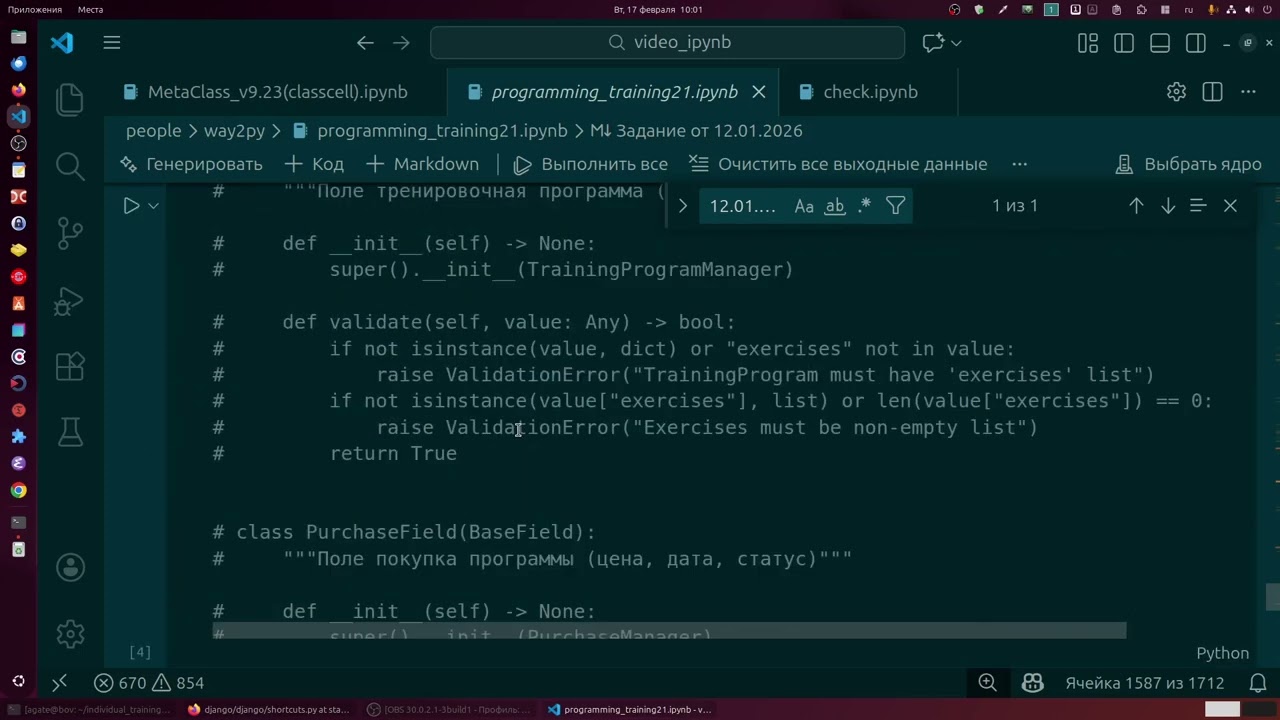Open problems panel showing 670 errors, 854 warnings
The height and width of the screenshot is (720, 1280).
(149, 683)
